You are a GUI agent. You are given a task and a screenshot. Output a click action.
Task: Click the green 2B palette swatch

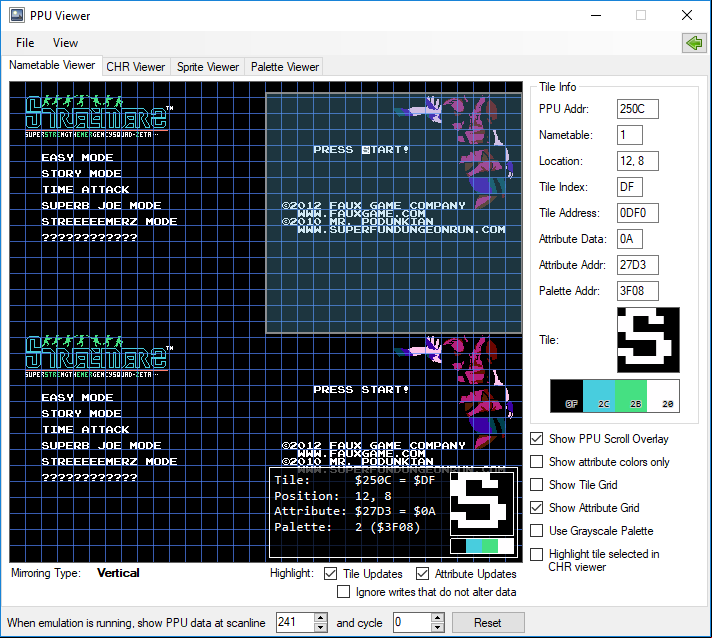point(631,396)
